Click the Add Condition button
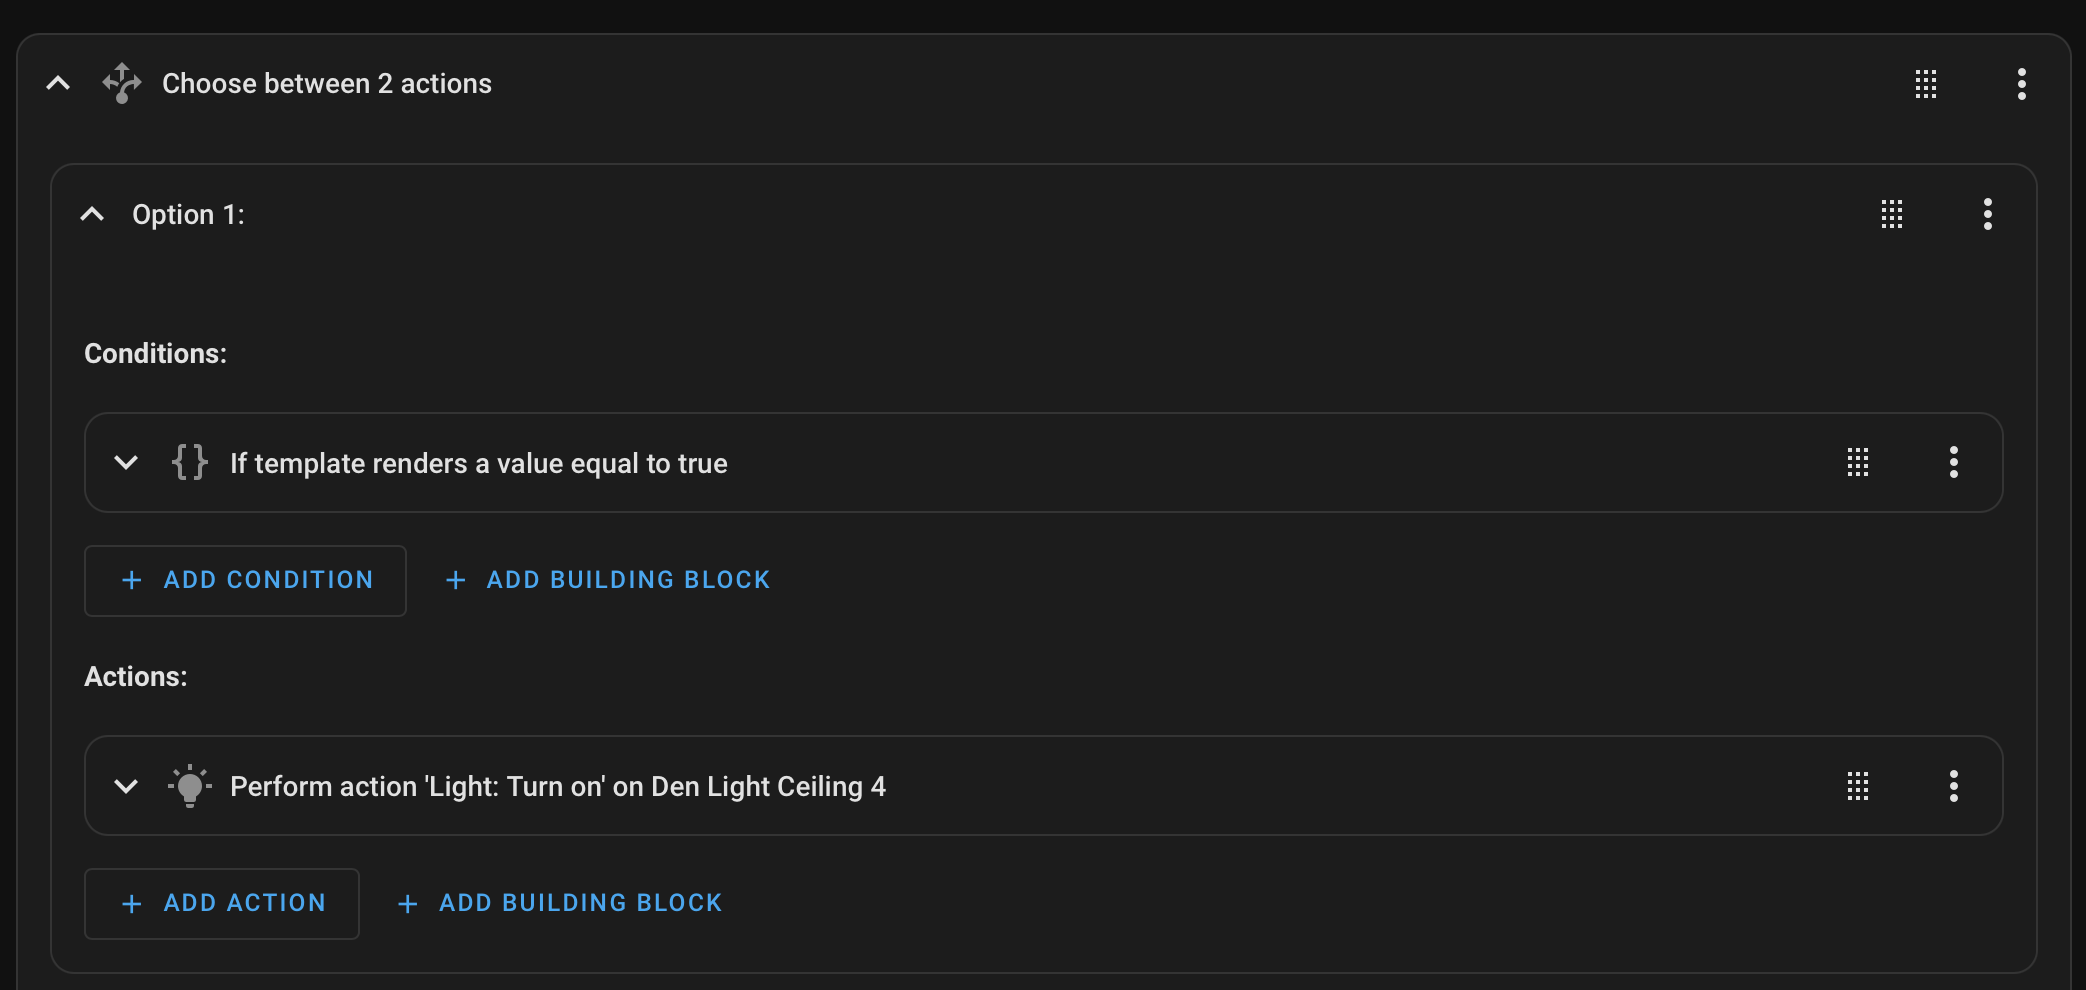The width and height of the screenshot is (2086, 990). (x=245, y=580)
